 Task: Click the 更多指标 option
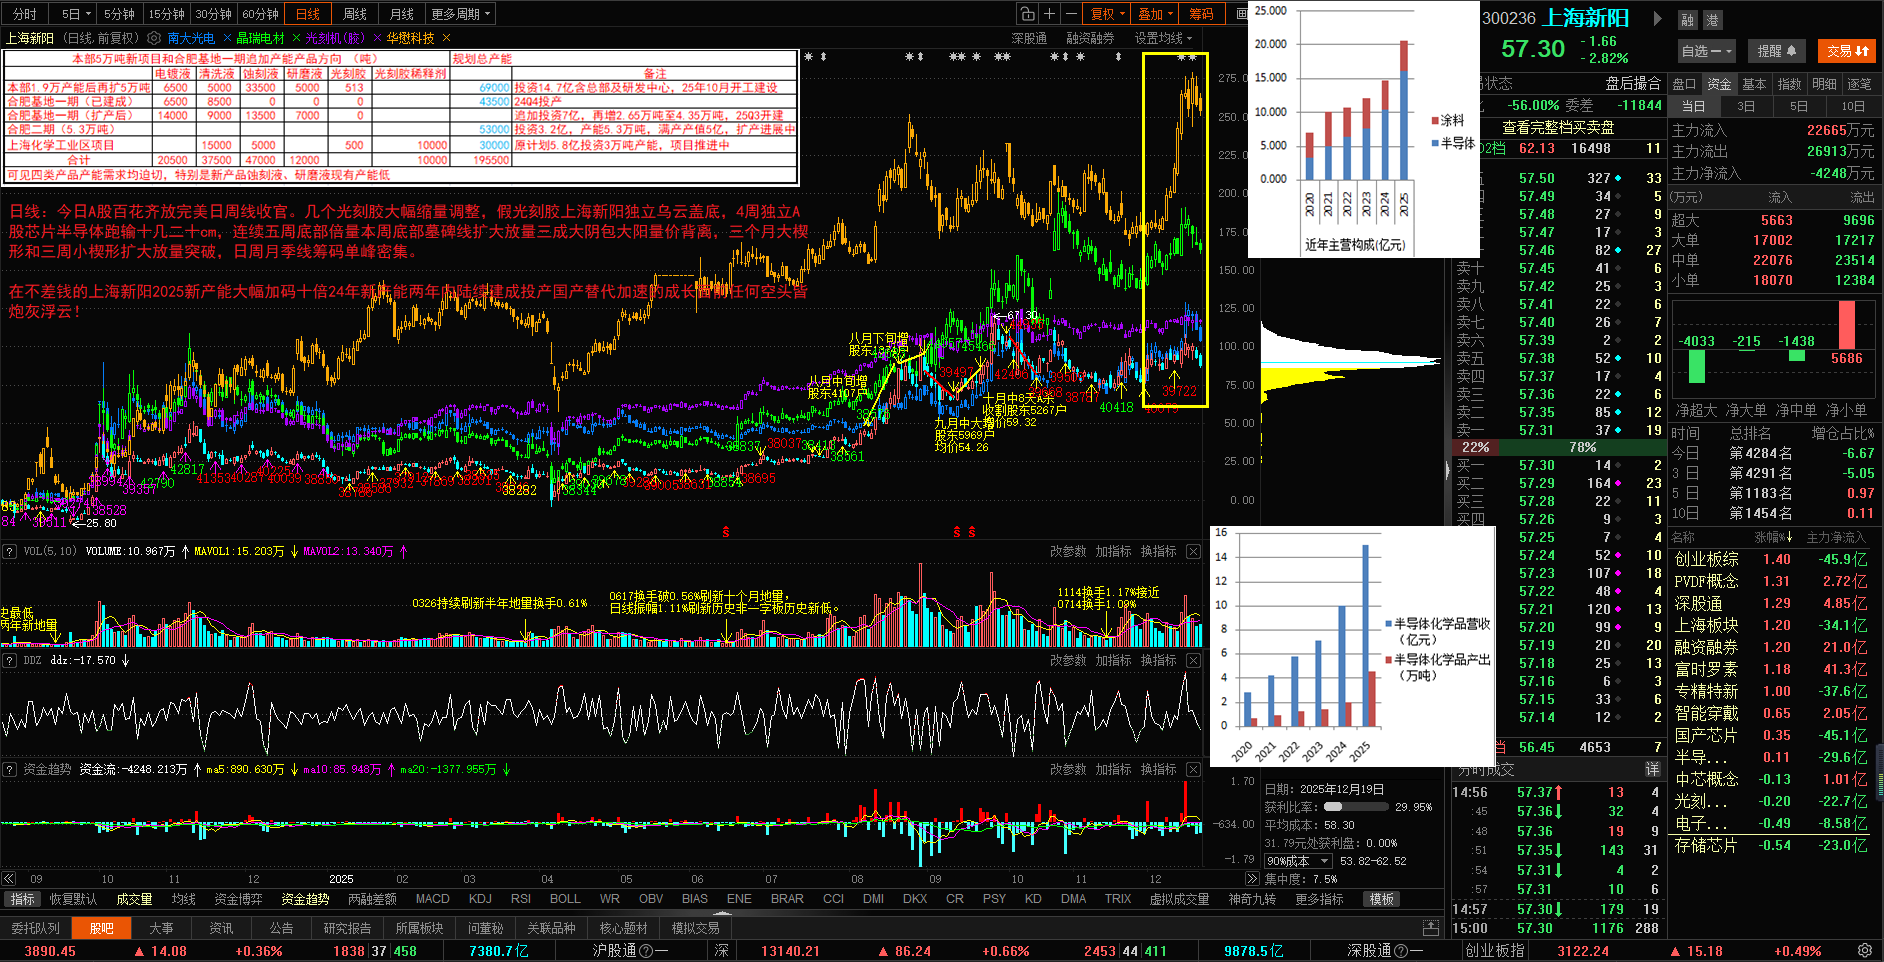pyautogui.click(x=1319, y=899)
